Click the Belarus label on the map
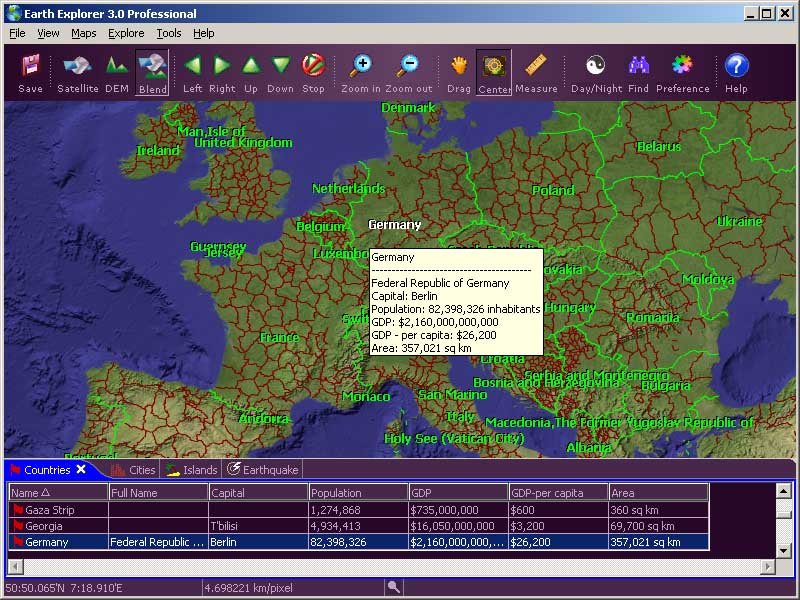This screenshot has width=800, height=600. 659,146
